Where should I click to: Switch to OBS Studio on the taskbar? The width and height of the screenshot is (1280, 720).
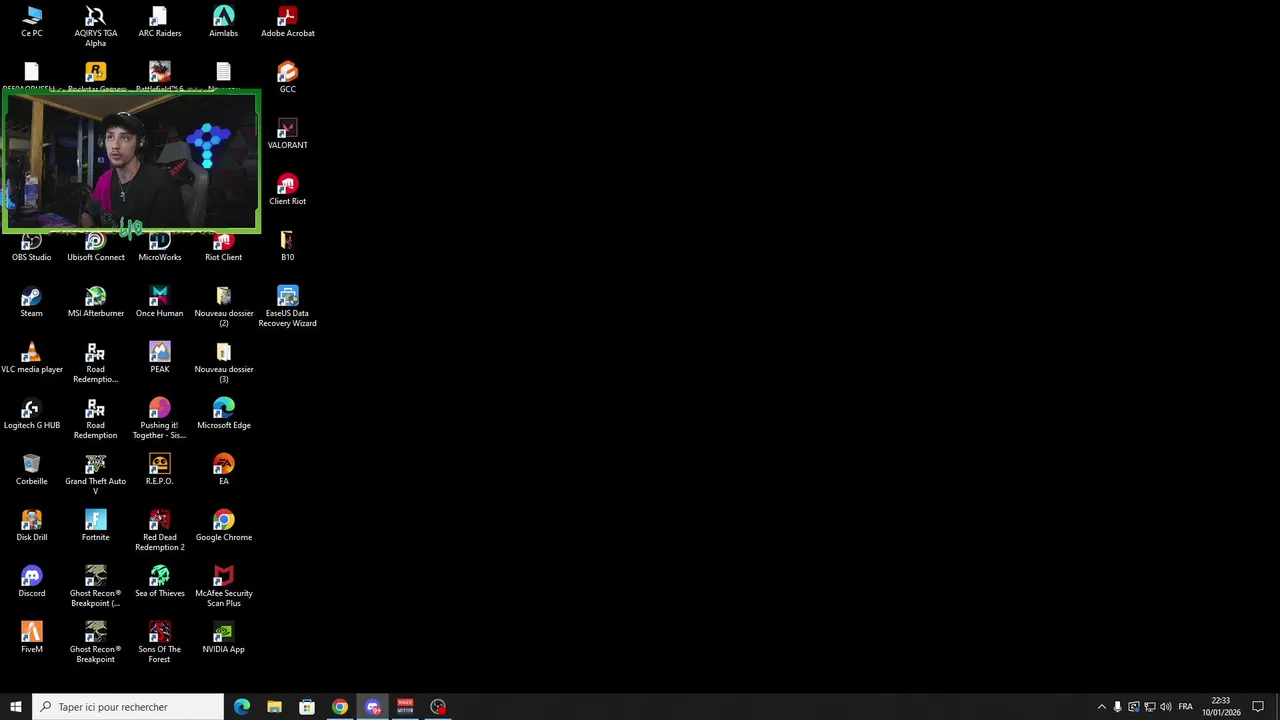pos(438,707)
